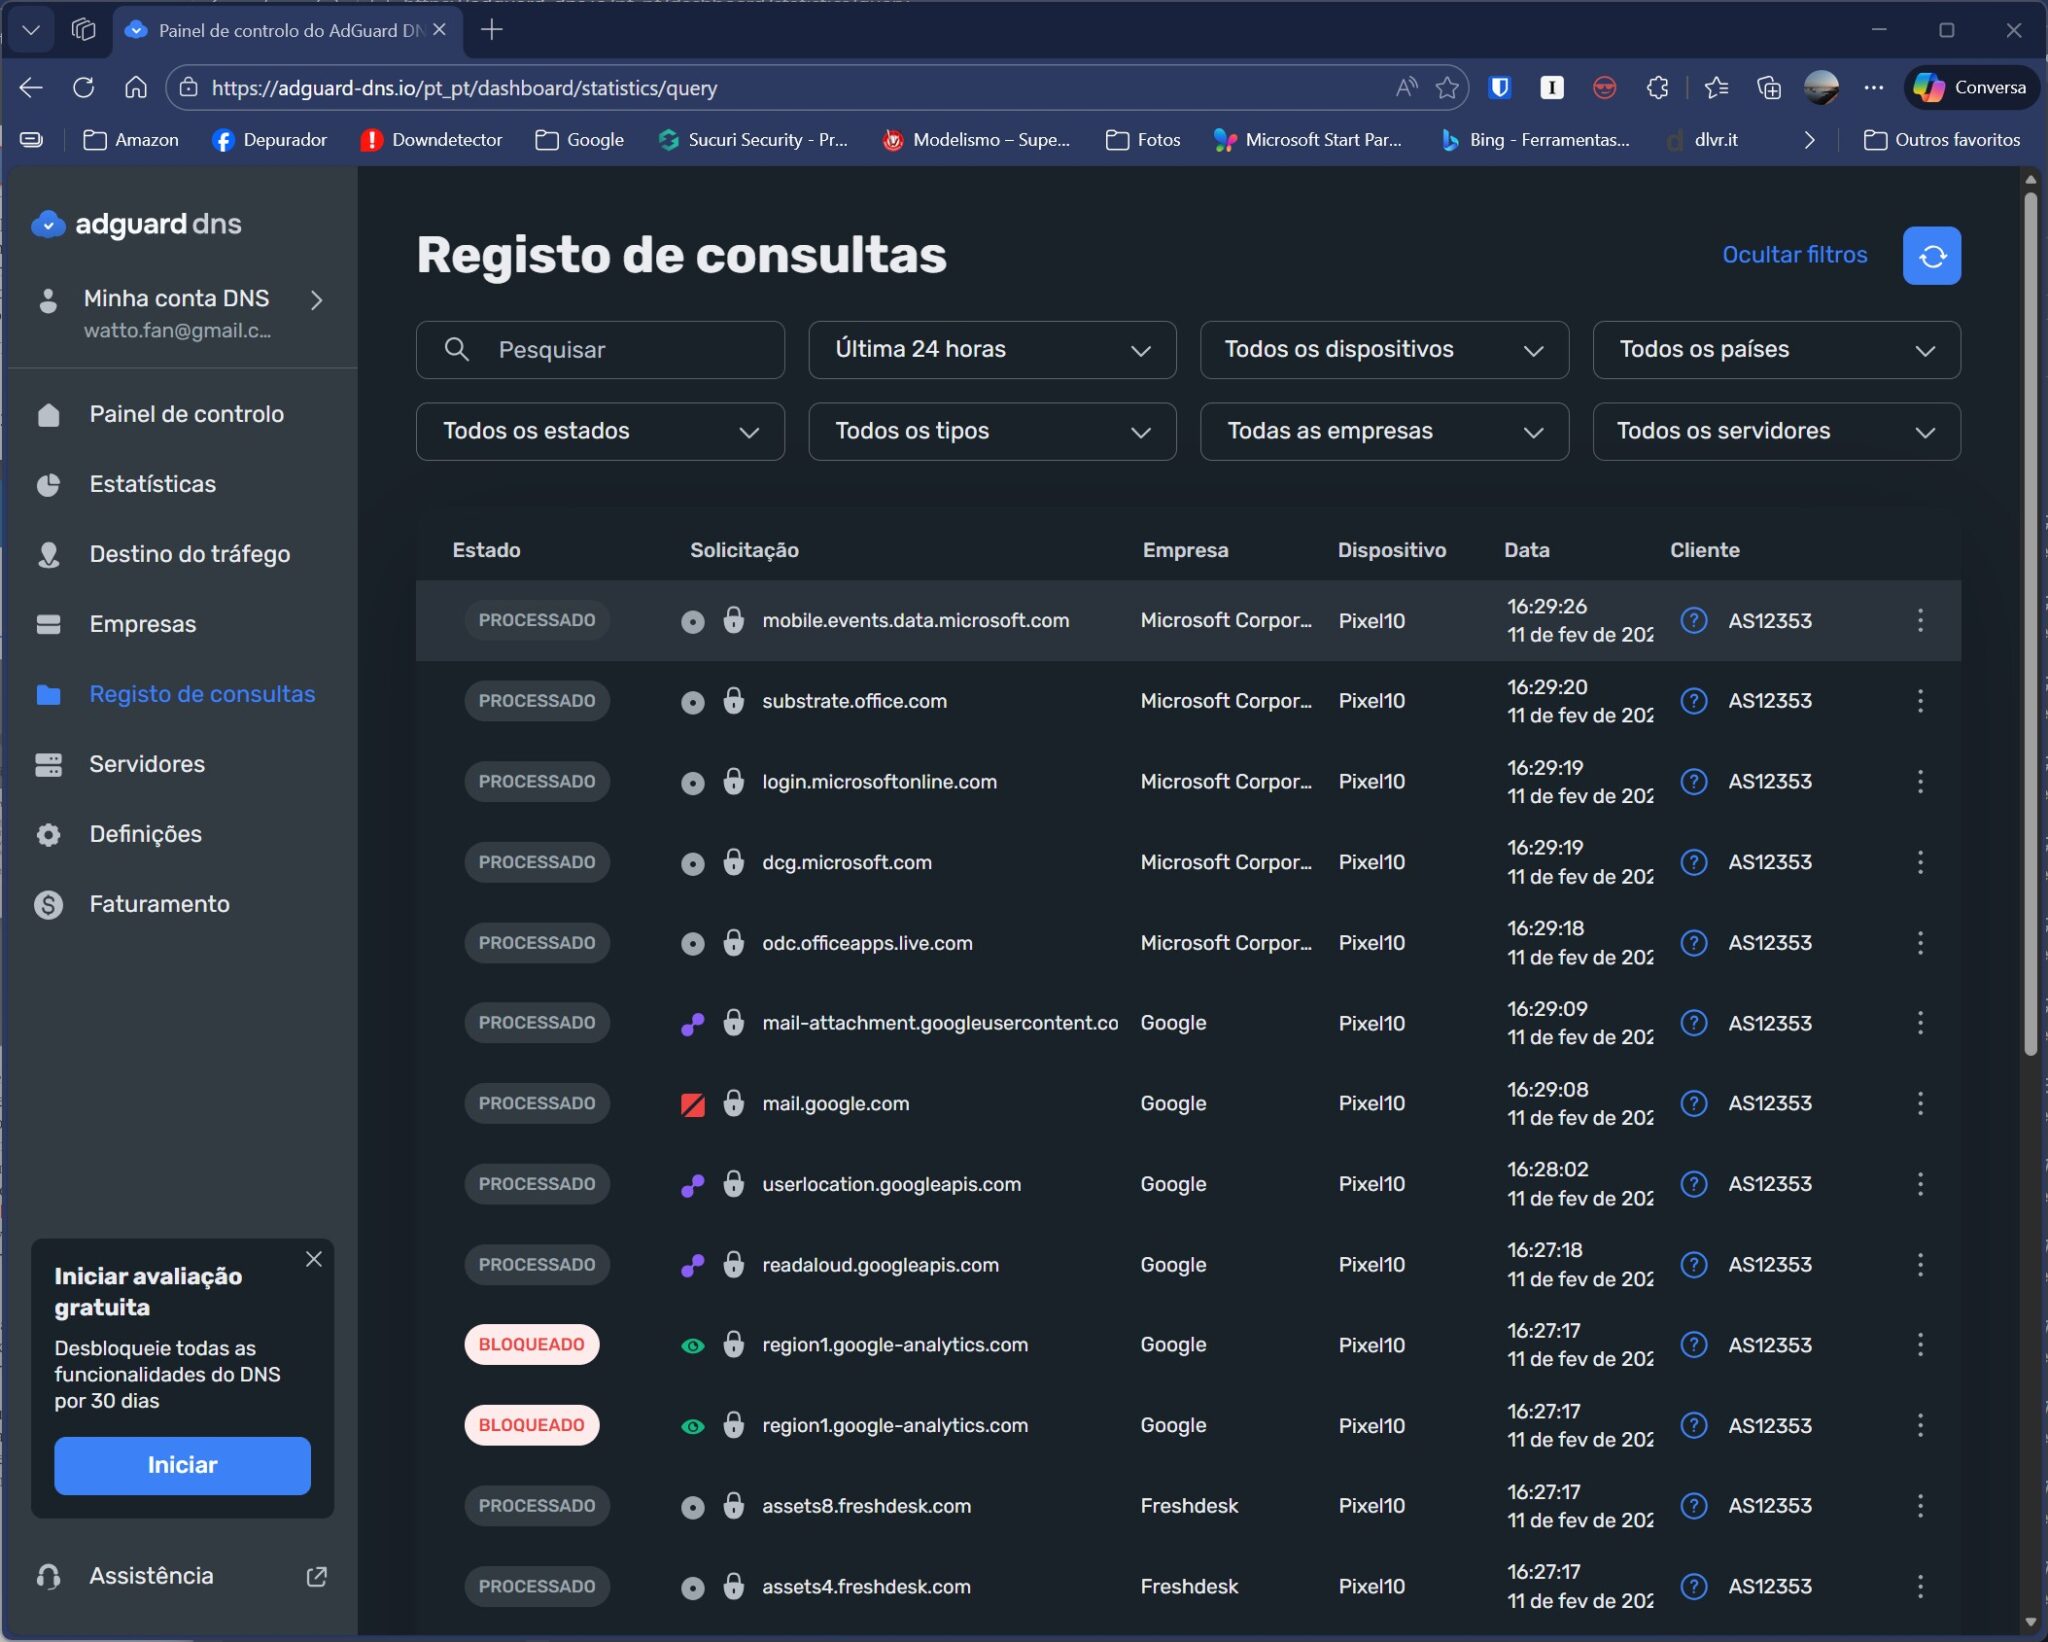Close the free trial promo card
2048x1642 pixels.
click(313, 1259)
